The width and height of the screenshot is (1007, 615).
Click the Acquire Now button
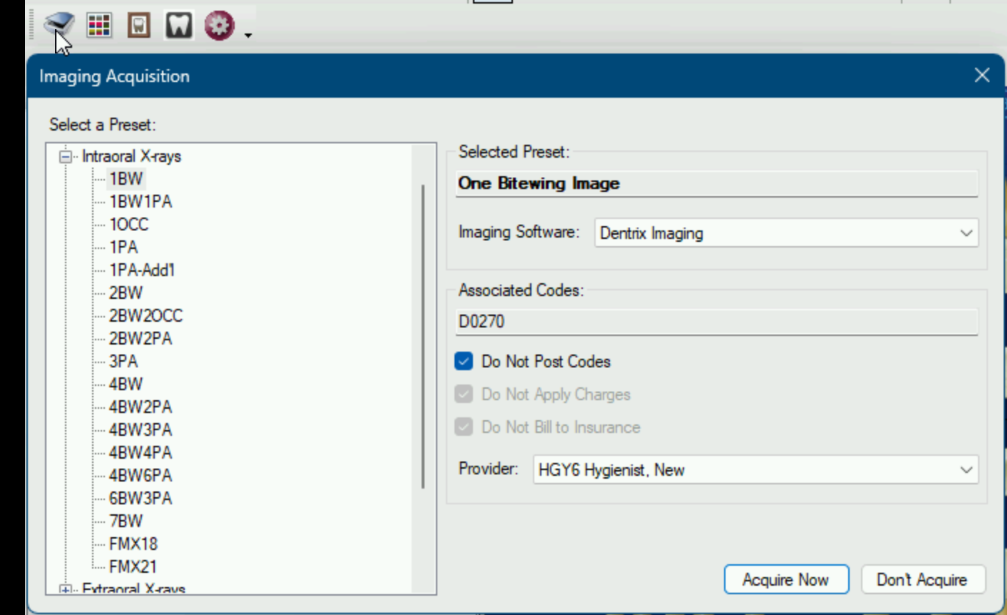pos(786,580)
